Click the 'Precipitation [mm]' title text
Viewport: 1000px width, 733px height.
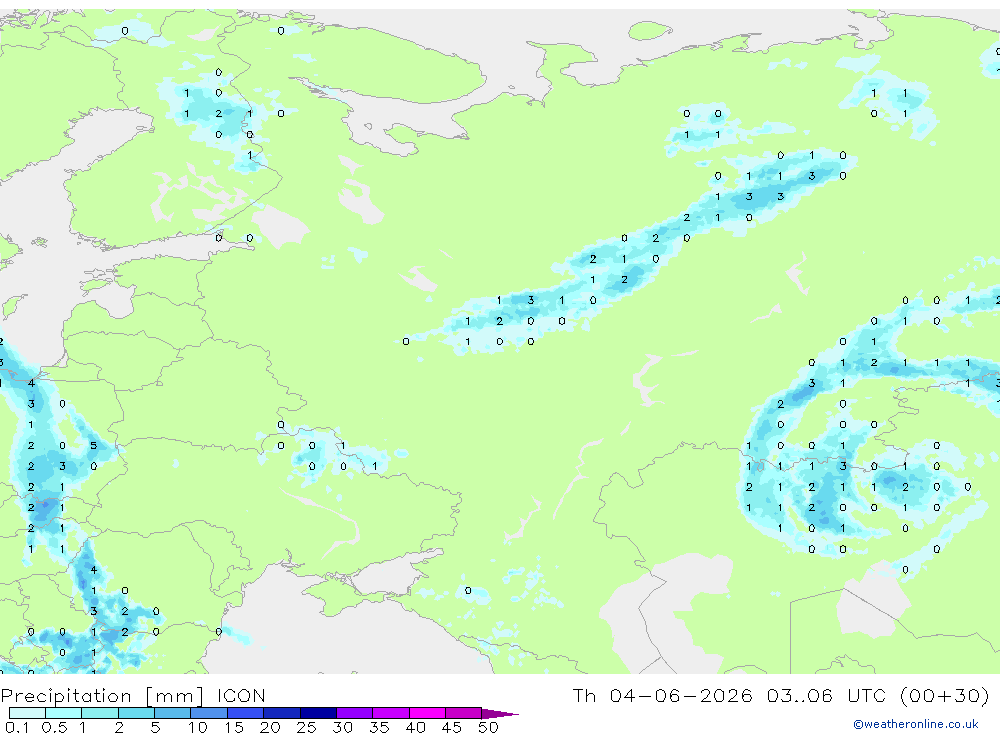click(103, 696)
